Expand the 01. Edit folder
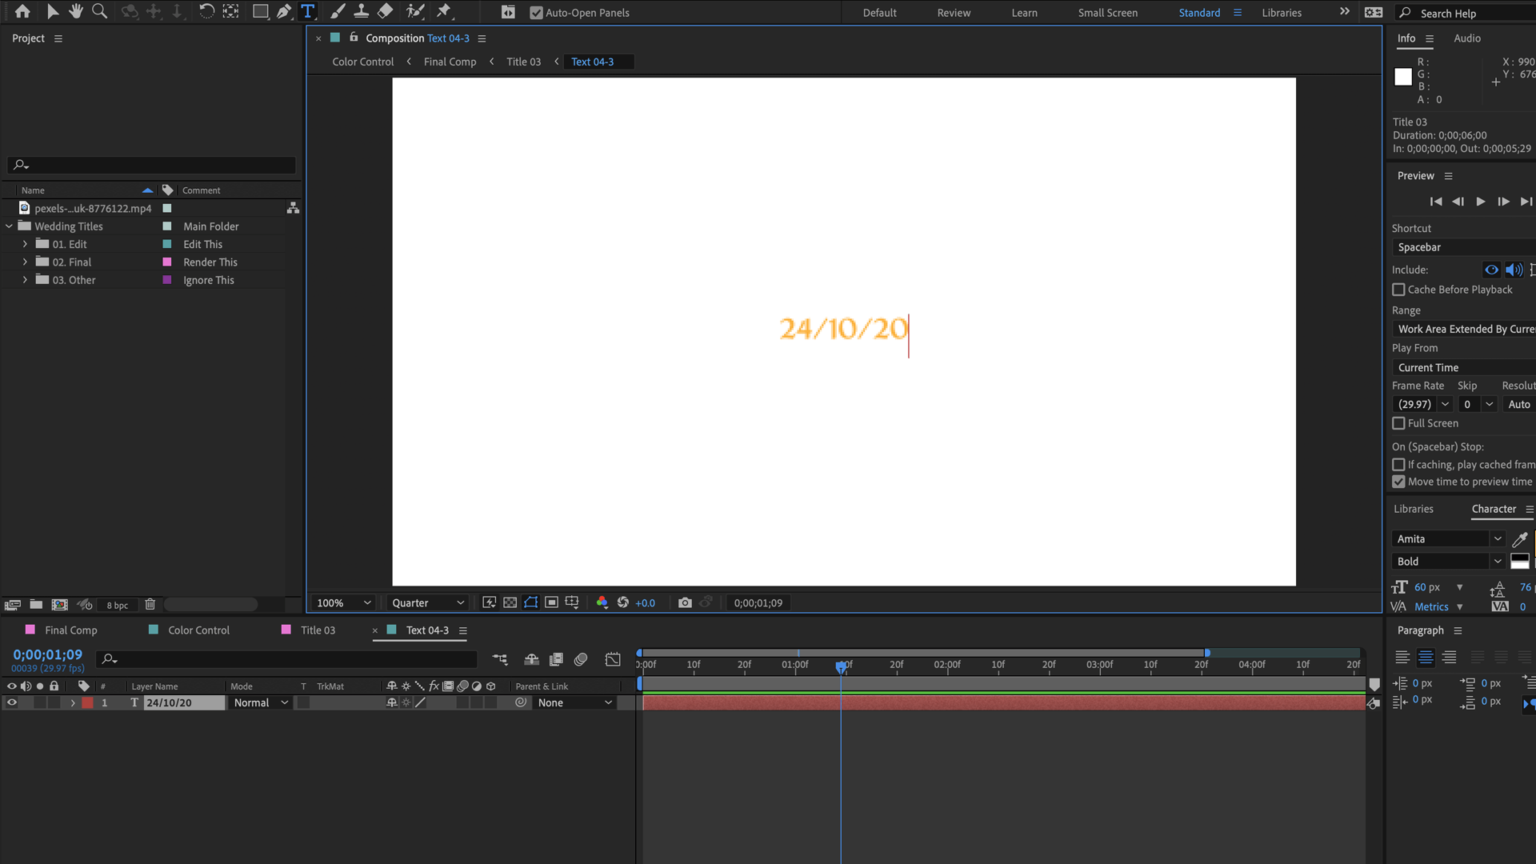1536x864 pixels. [24, 243]
